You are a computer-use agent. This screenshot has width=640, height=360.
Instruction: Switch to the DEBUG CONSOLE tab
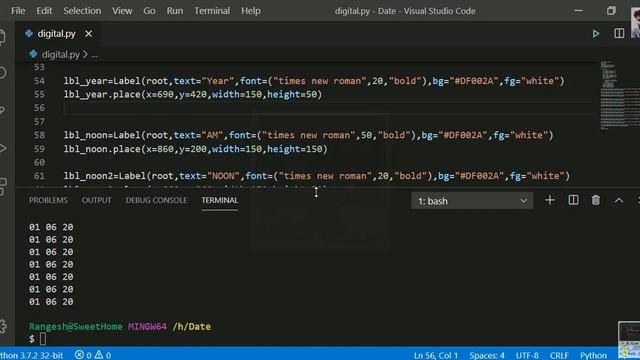[156, 200]
